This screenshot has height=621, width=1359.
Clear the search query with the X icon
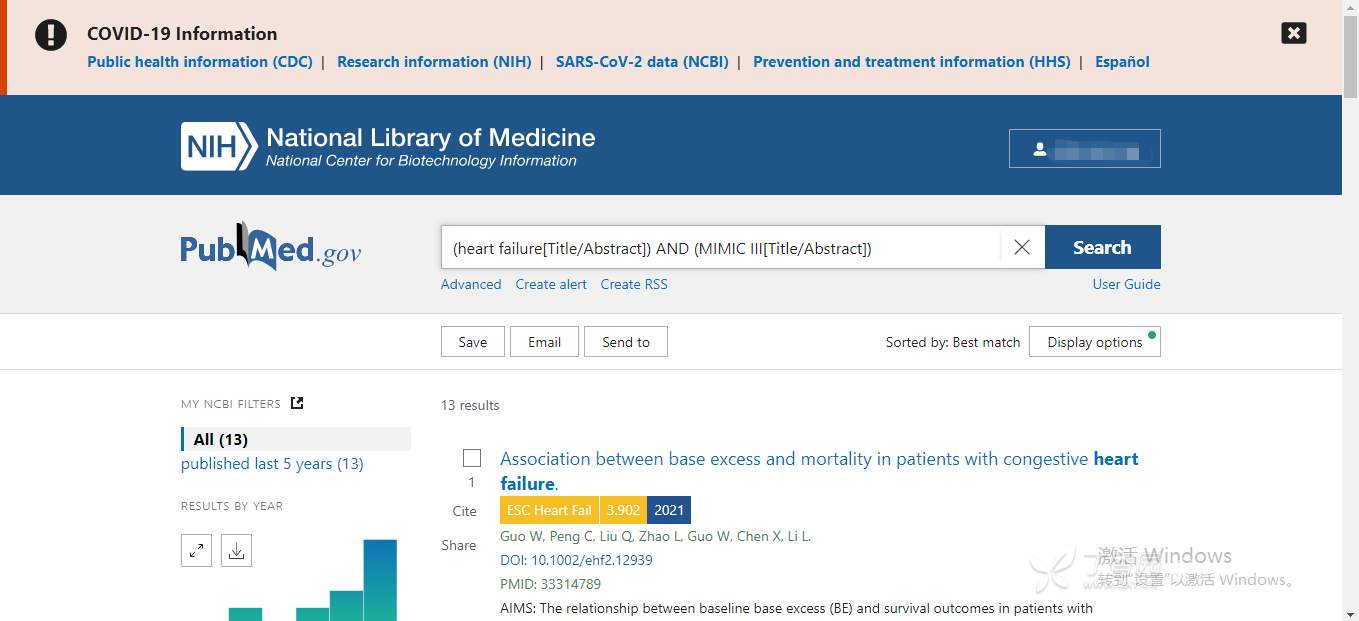tap(1021, 247)
